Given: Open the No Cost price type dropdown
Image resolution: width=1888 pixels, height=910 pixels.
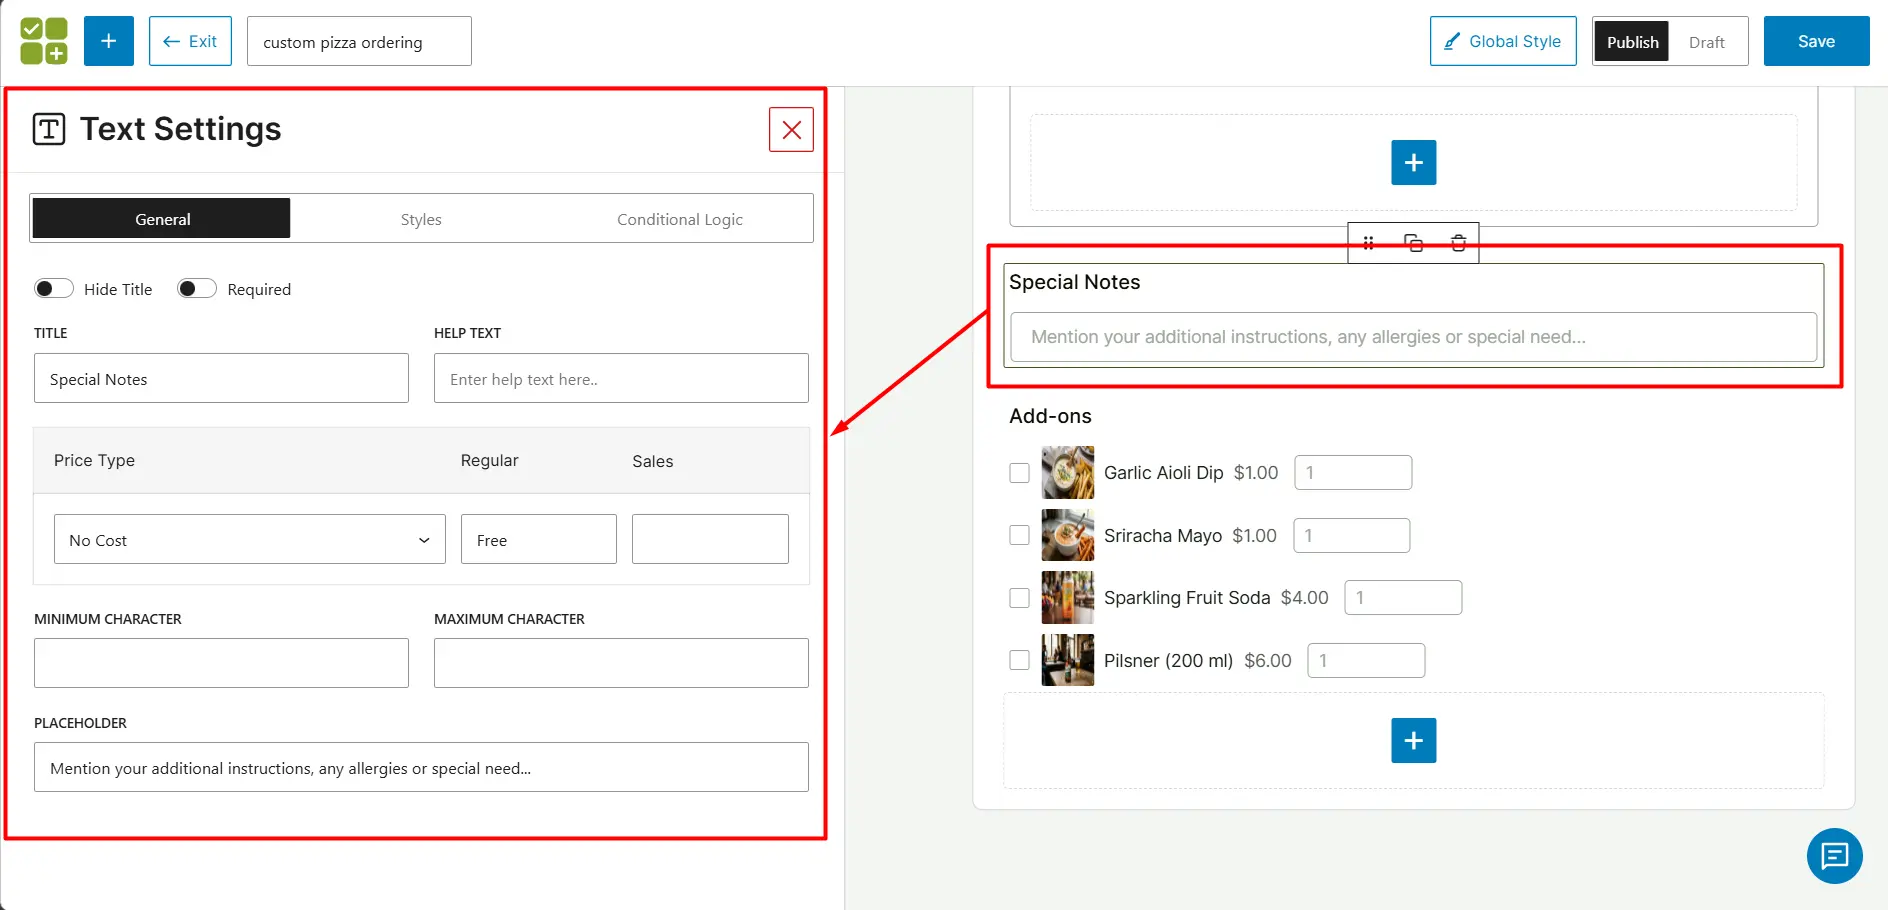Looking at the screenshot, I should point(249,540).
